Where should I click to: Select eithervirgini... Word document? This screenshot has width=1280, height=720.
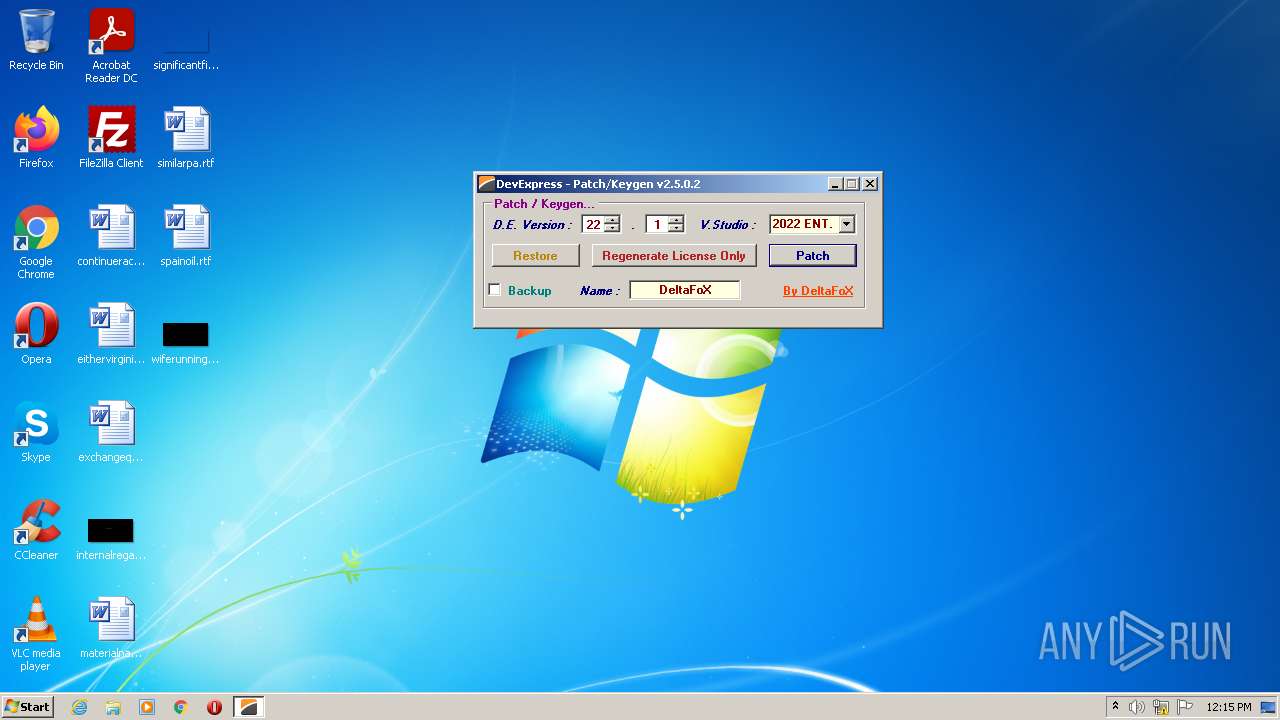(111, 334)
